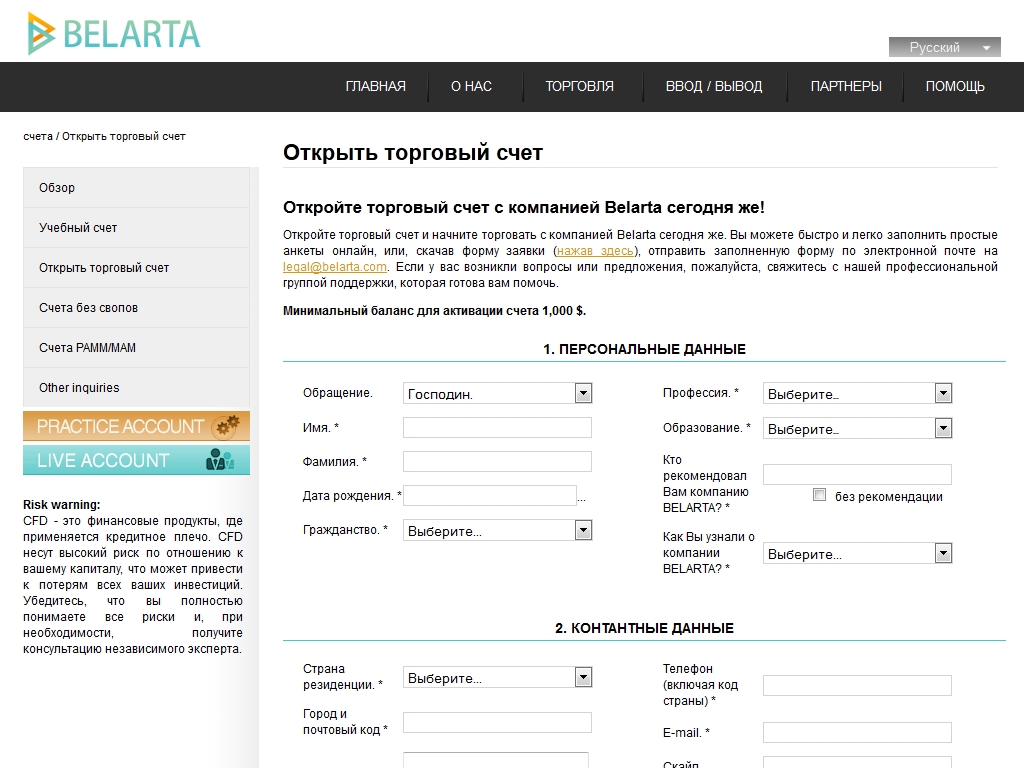
Task: Click the Practice Account gear banner
Action: coord(136,426)
